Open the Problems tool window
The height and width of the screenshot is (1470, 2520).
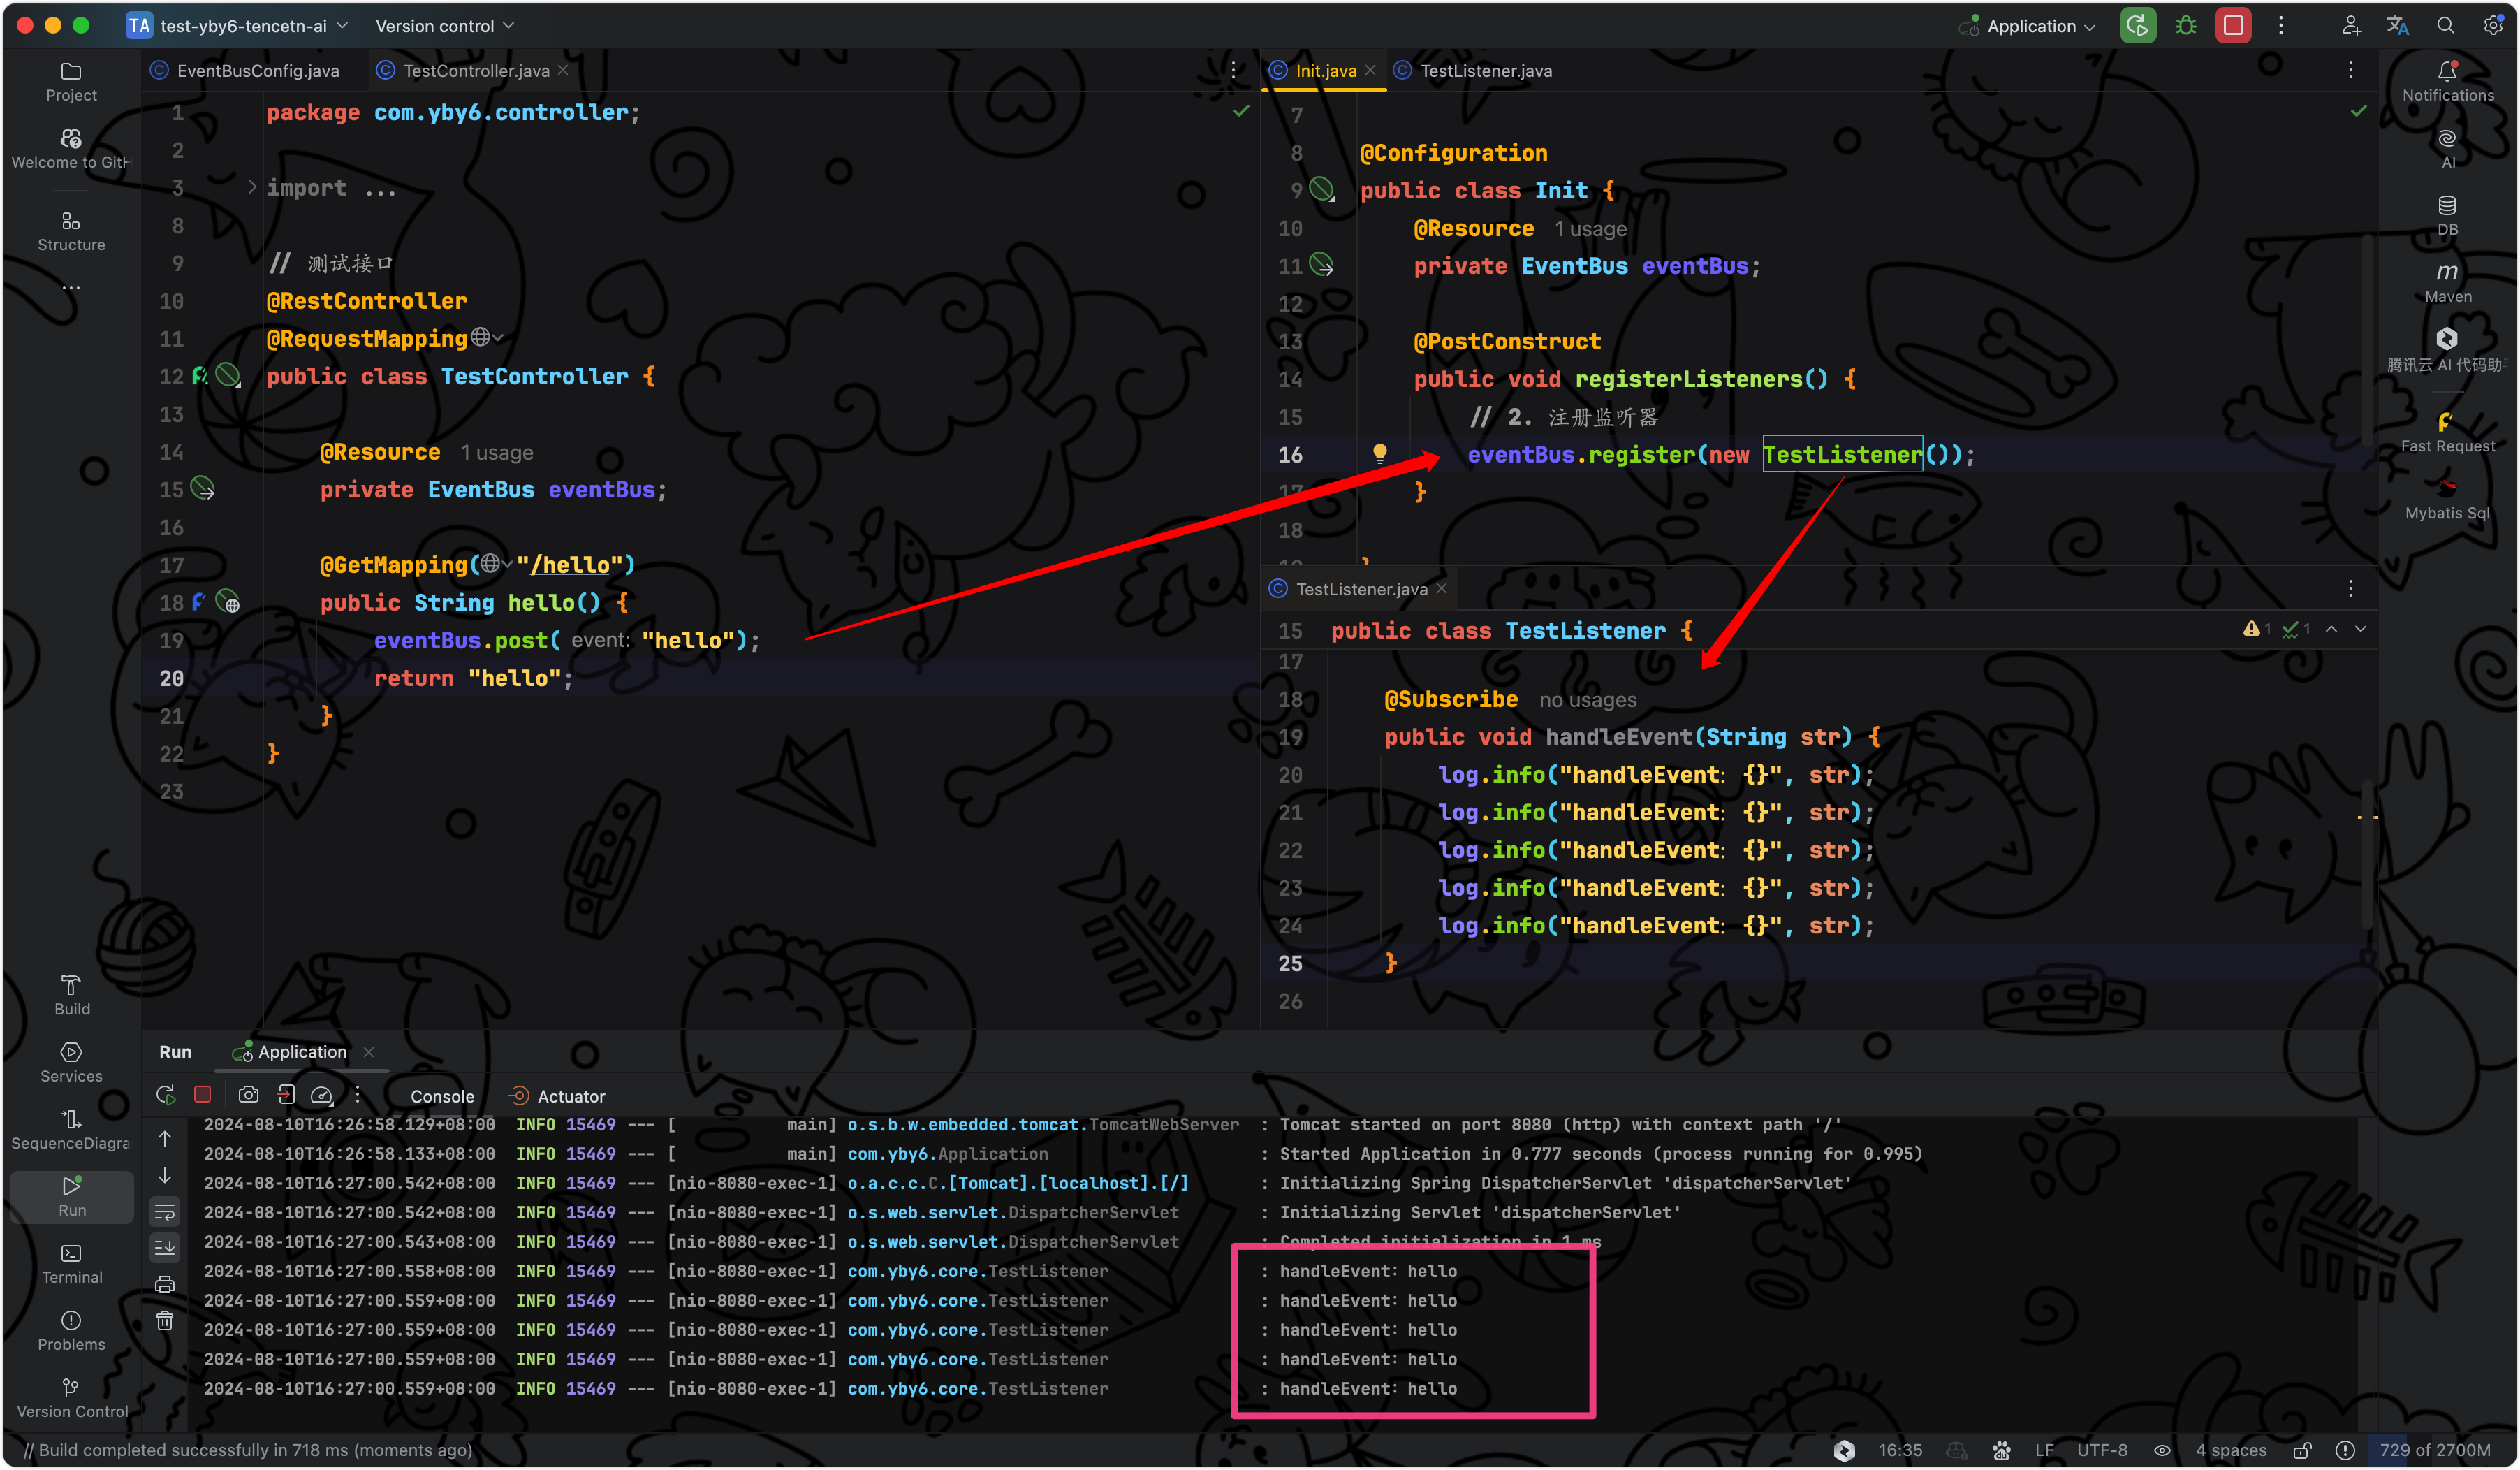click(71, 1331)
